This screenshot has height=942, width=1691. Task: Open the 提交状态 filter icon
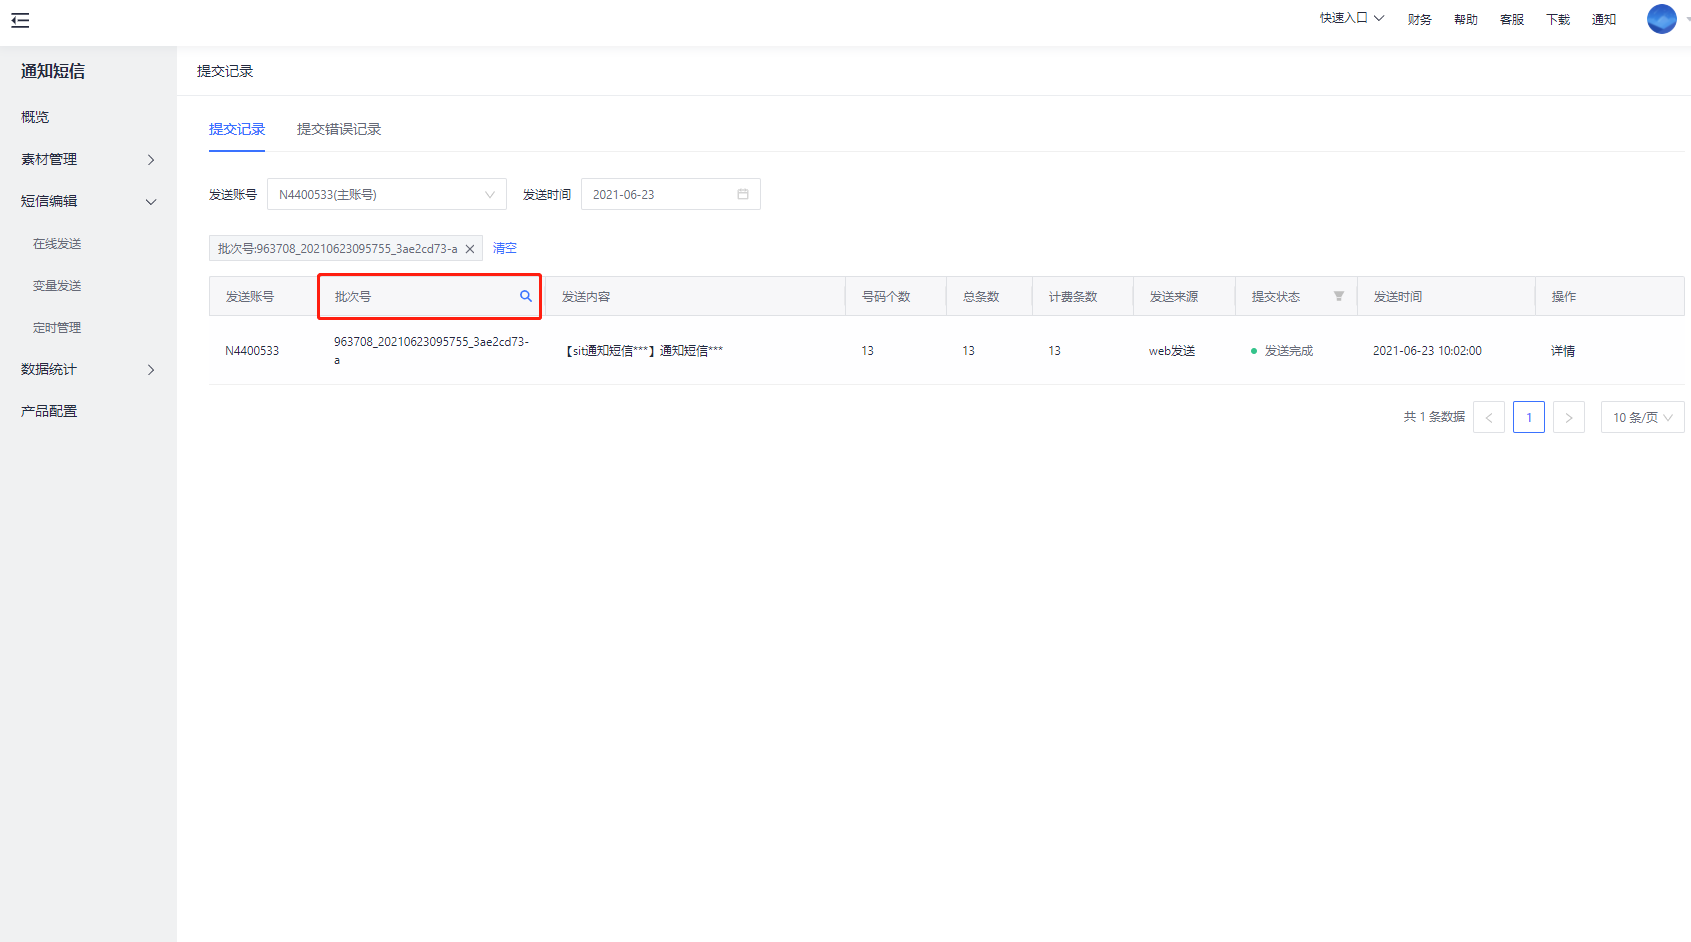coord(1339,296)
